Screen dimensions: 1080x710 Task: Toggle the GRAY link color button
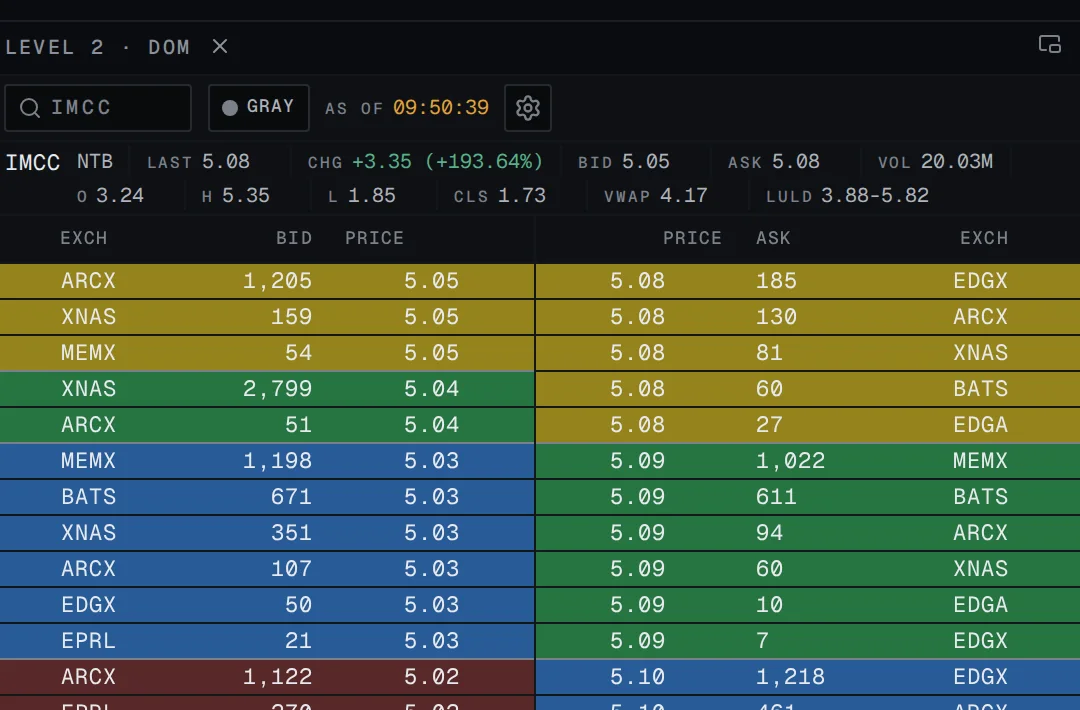[259, 107]
